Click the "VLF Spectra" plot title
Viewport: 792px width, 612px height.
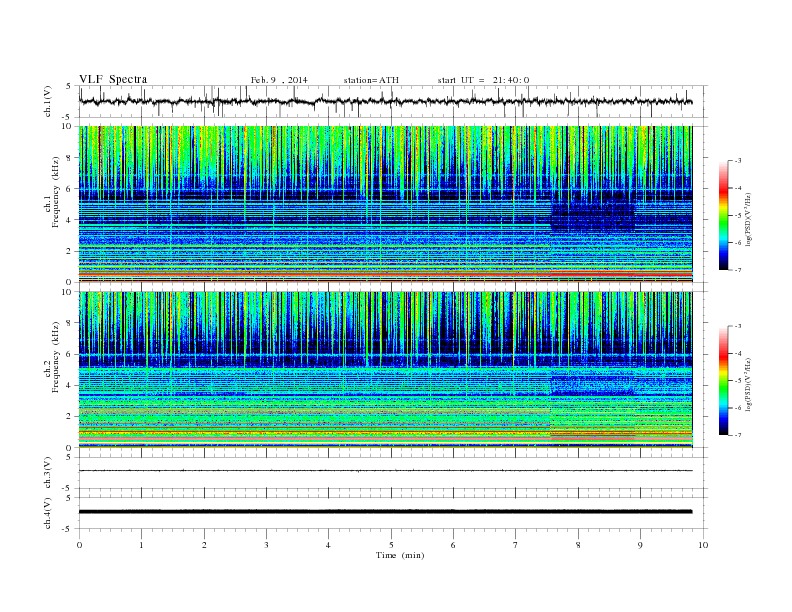tap(113, 79)
